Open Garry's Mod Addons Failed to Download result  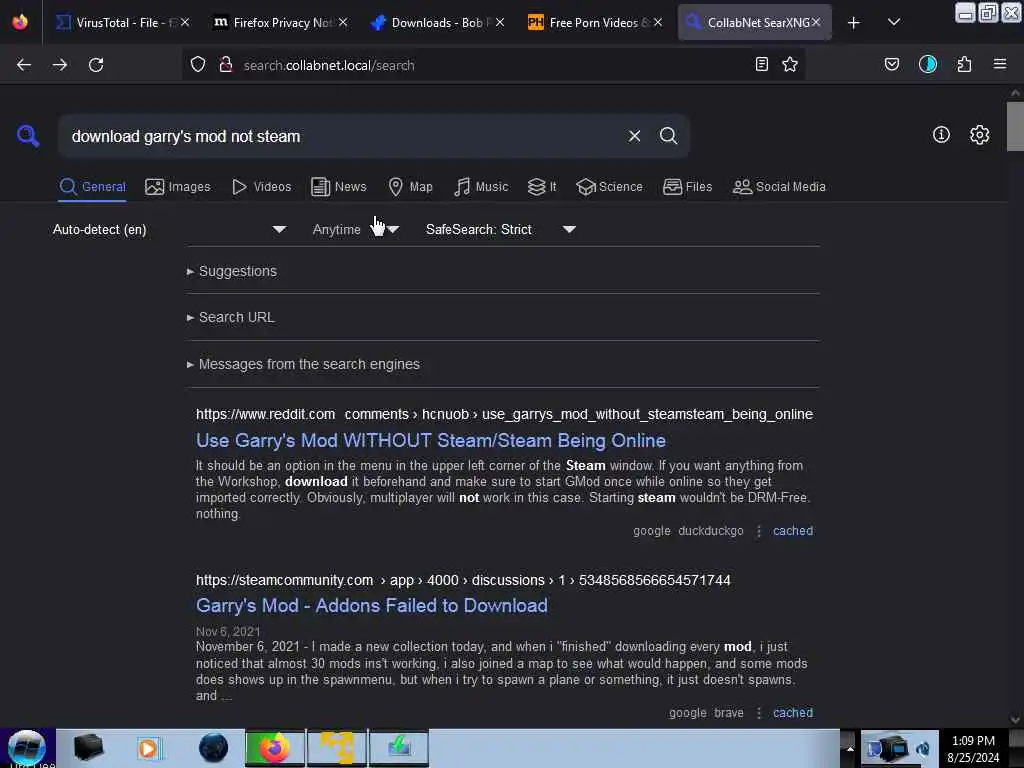coord(372,605)
